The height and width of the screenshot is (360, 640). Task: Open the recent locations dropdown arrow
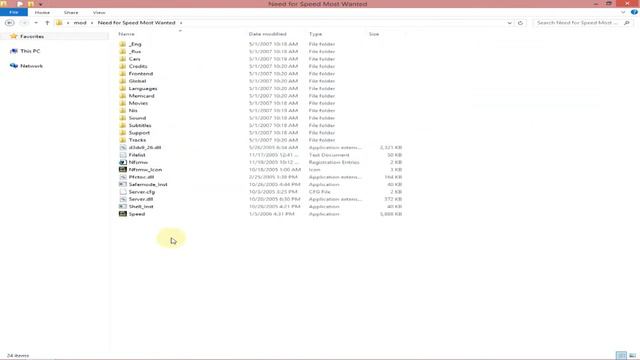pos(36,23)
